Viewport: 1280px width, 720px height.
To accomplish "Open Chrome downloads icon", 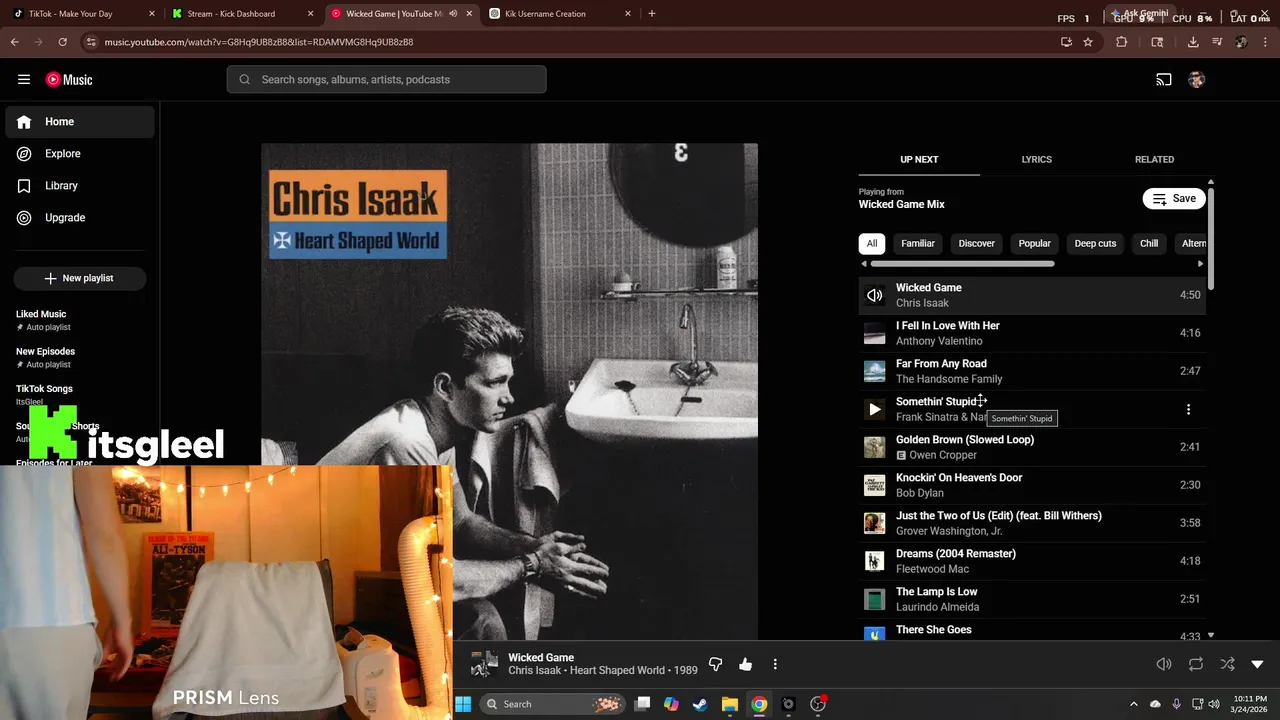I will pos(1193,42).
